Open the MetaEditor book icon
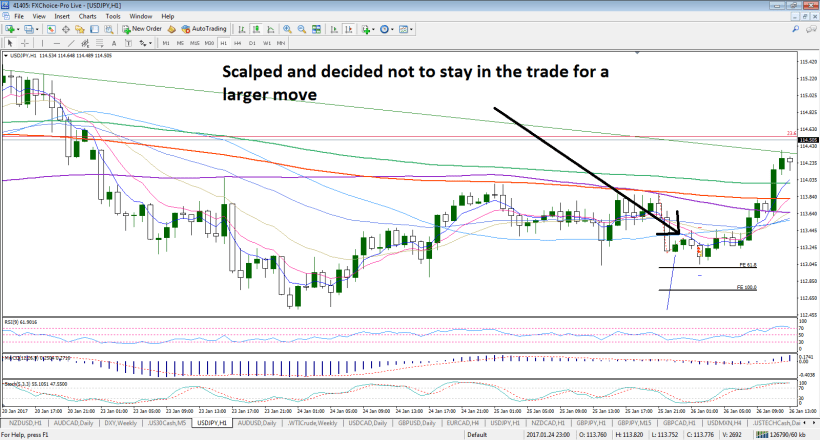 [172, 29]
